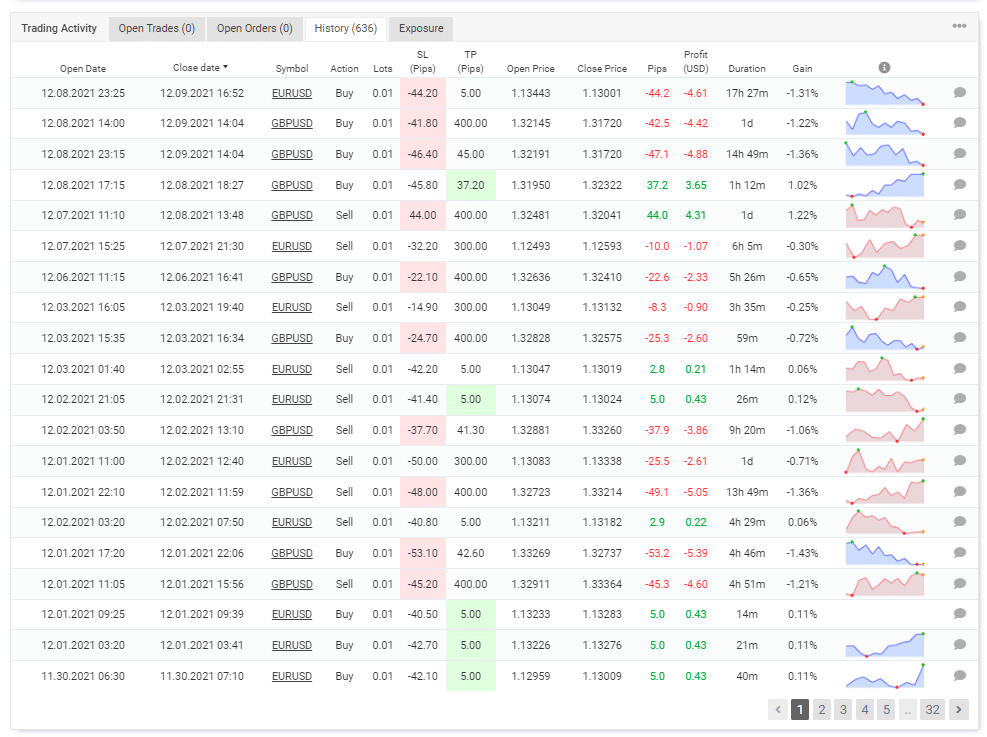Select the Trading Activity tab
The image size is (987, 737).
(58, 28)
